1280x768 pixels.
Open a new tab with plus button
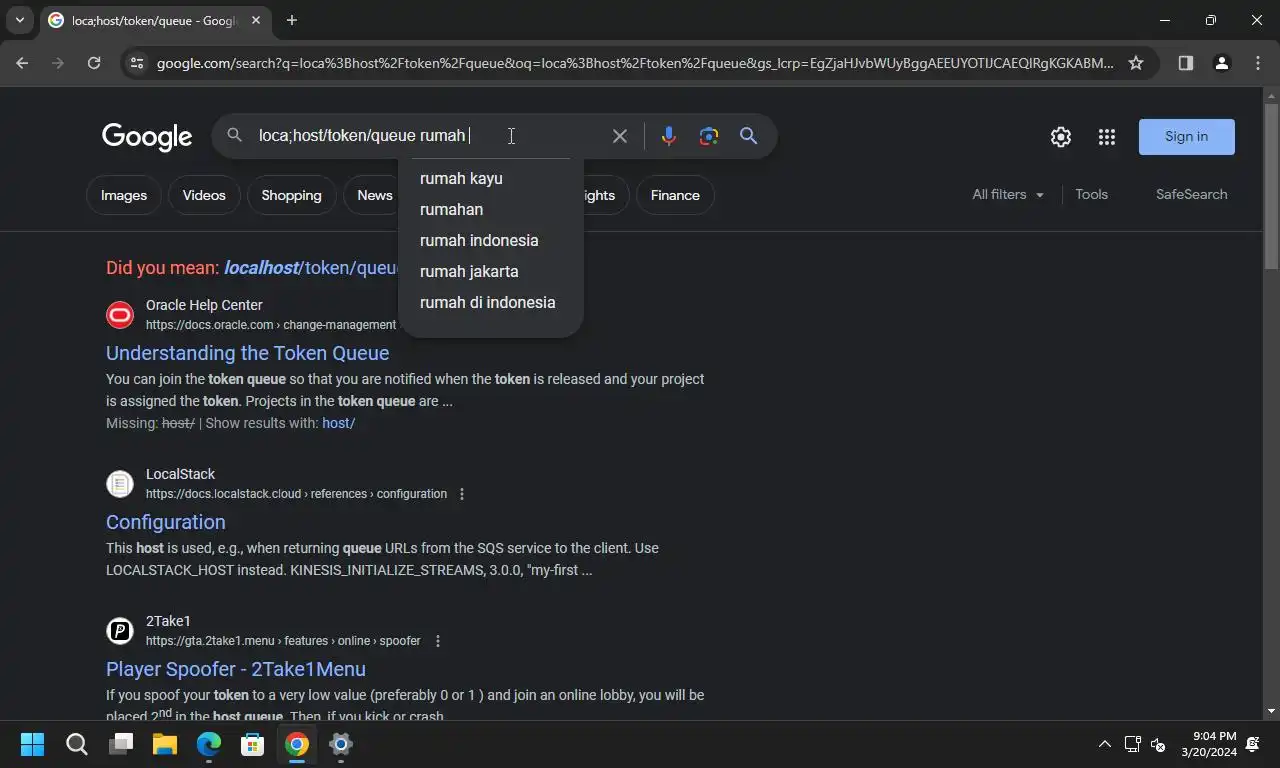coord(291,20)
